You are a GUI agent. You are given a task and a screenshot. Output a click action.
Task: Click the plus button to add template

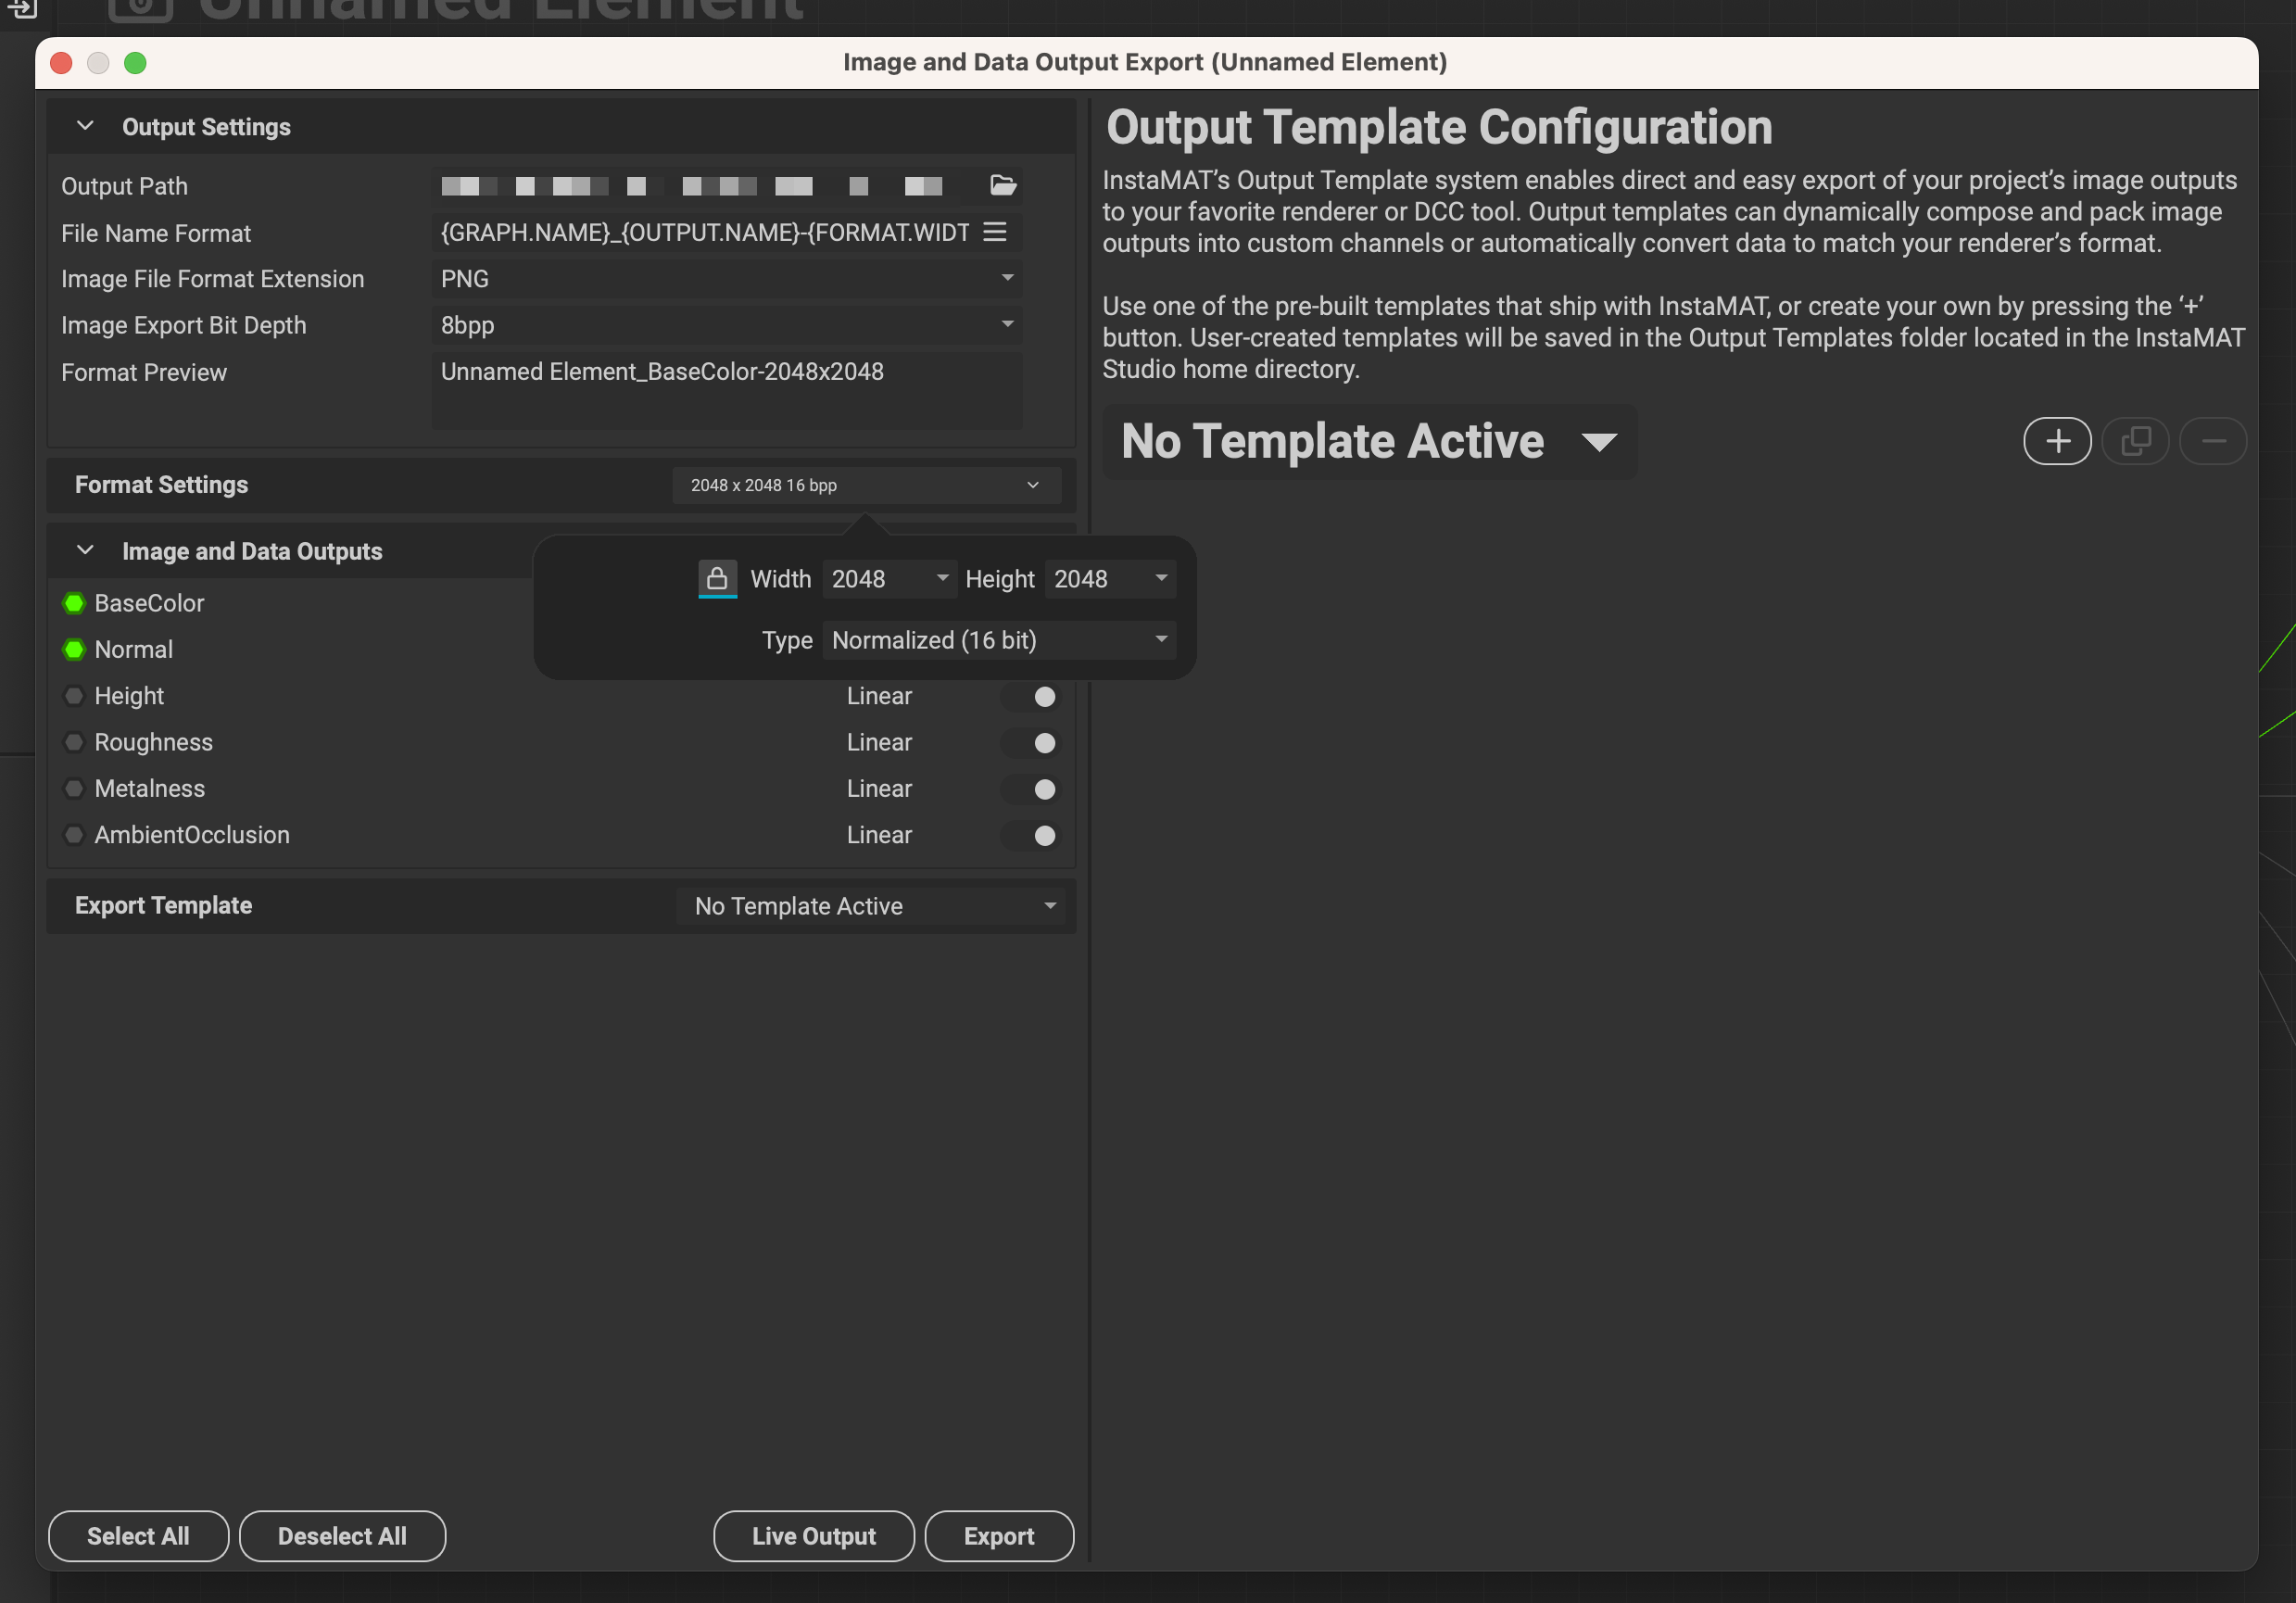(2057, 441)
